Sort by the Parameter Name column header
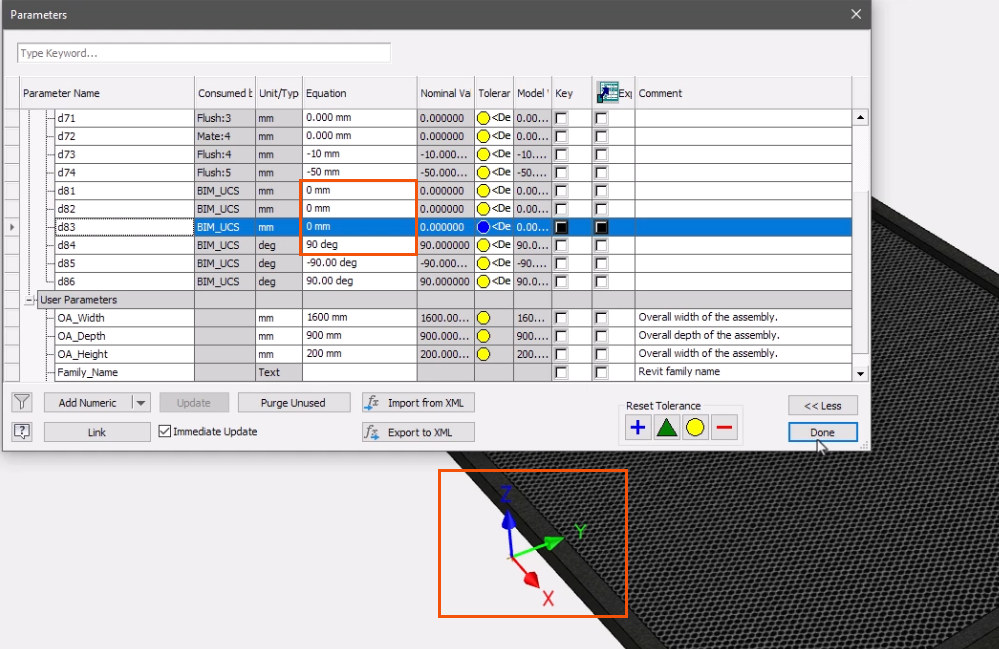Viewport: 999px width, 649px height. pos(107,93)
